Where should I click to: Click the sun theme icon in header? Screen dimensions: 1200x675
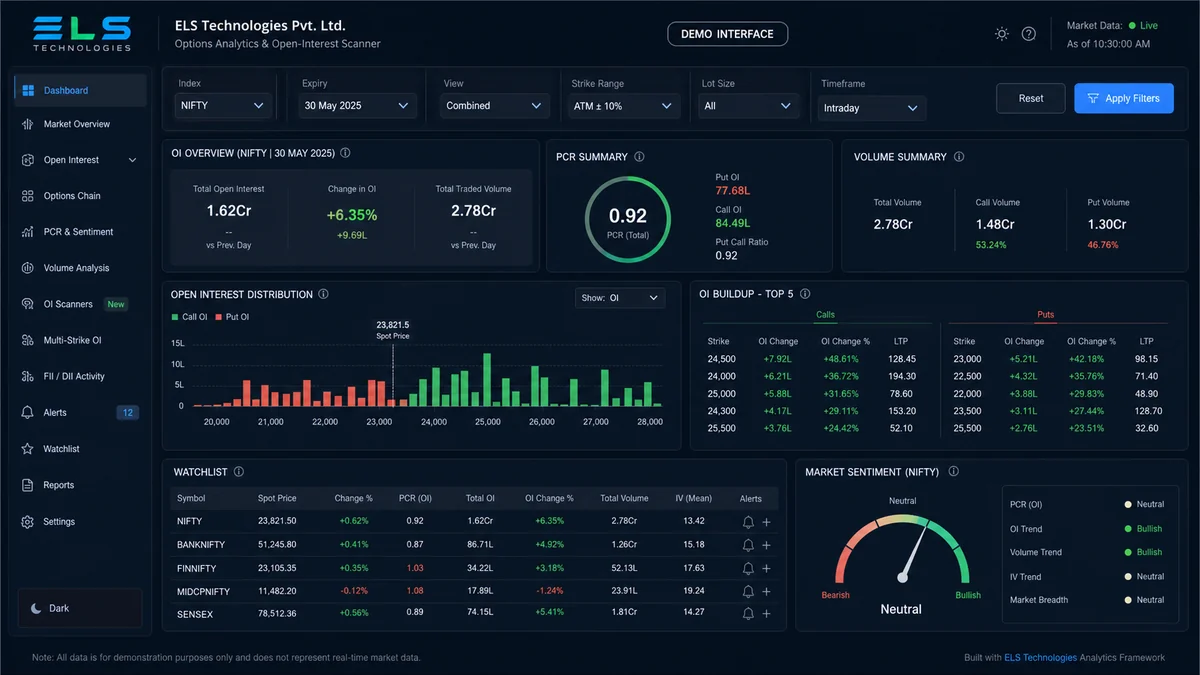(x=1002, y=34)
